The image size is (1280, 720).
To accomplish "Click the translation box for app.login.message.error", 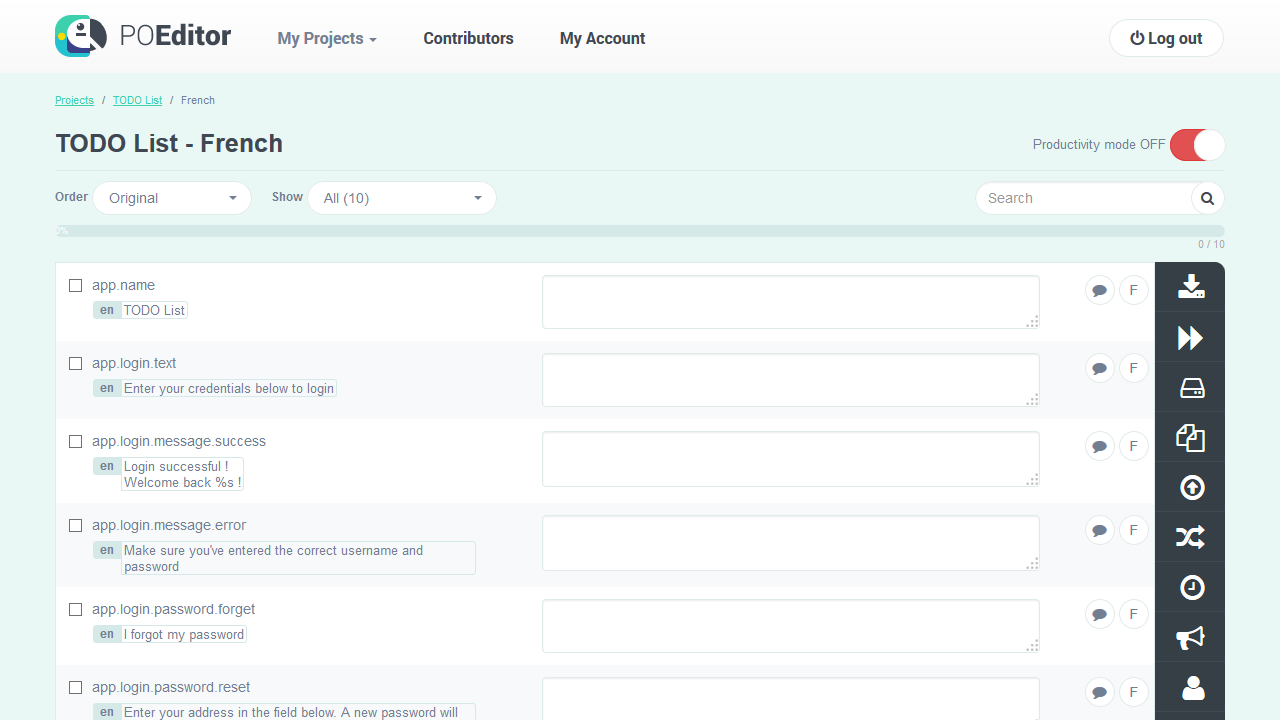I will 791,543.
